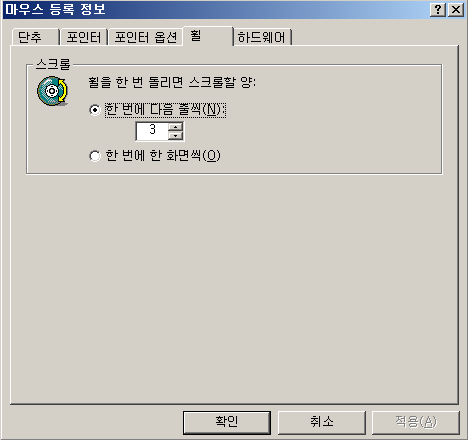Increase scroll lines with the up arrow
Screen dimensions: 468x440
pyautogui.click(x=175, y=127)
